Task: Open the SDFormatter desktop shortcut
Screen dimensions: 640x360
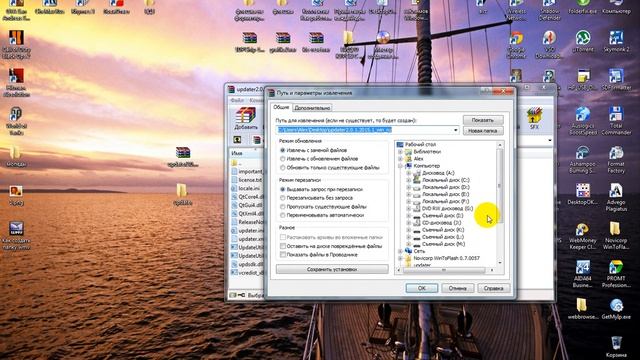Action: (x=616, y=80)
